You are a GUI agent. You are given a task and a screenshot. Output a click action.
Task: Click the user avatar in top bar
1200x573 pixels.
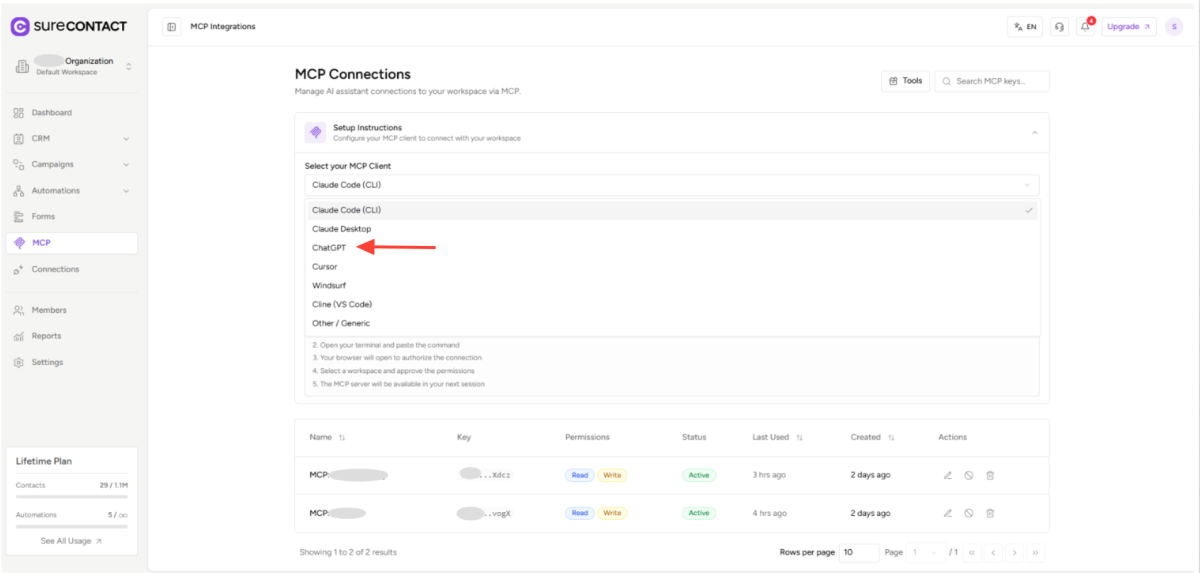click(1174, 27)
